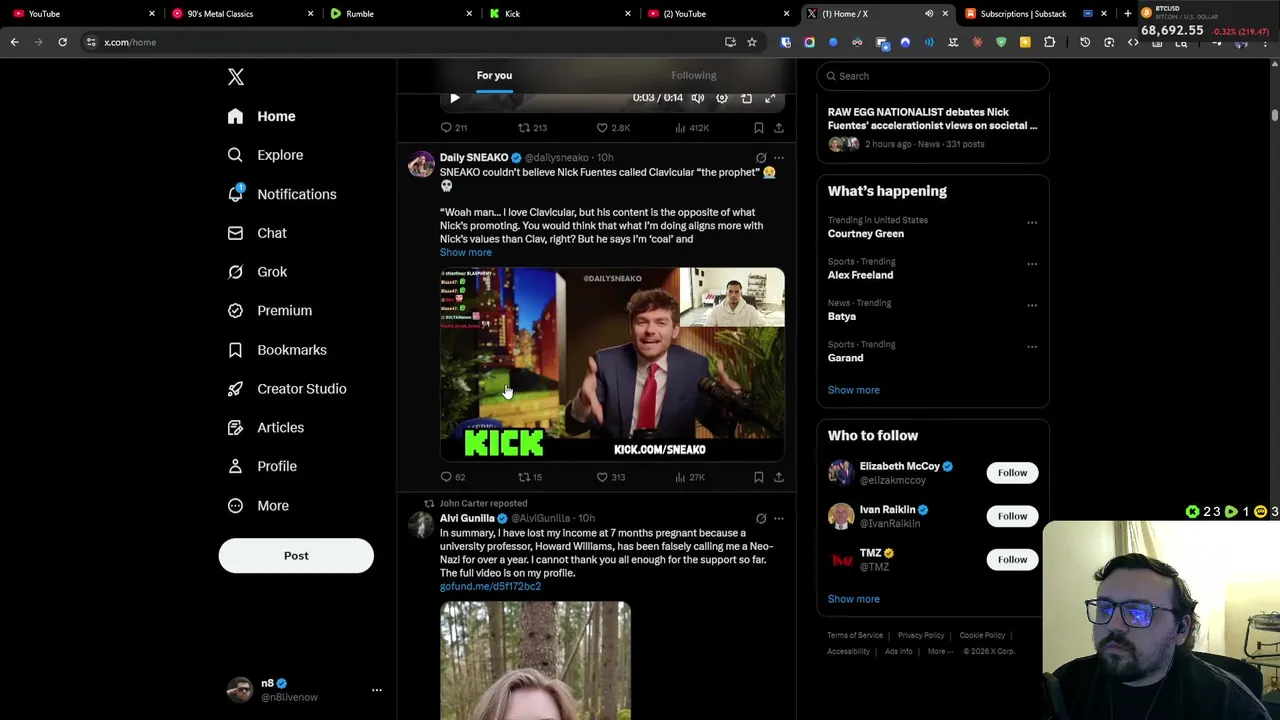1280x720 pixels.
Task: Show more under Who to follow
Action: click(x=853, y=599)
